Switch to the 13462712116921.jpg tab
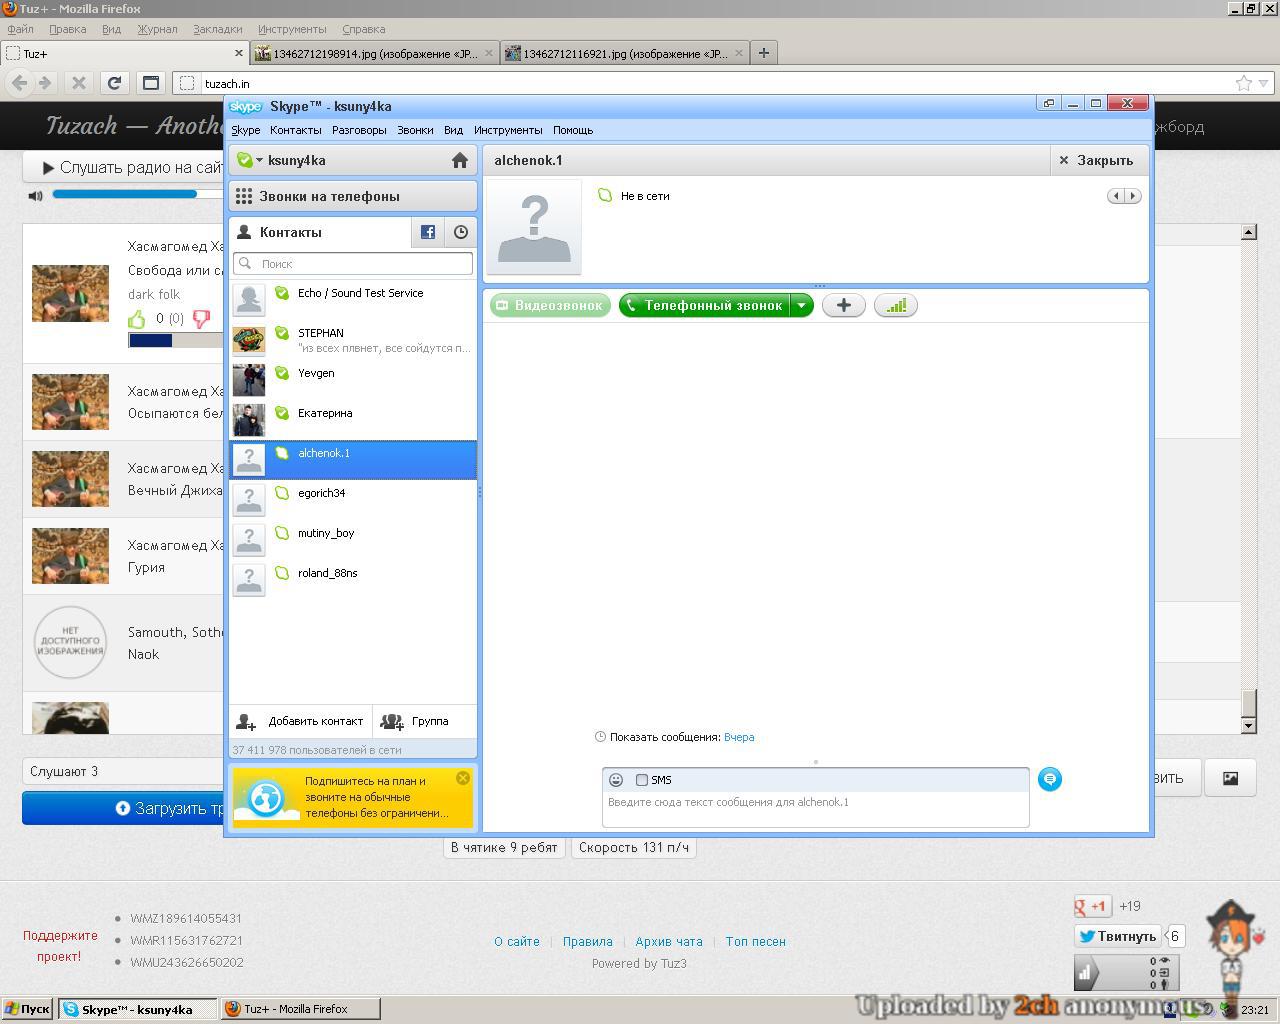 coord(625,53)
